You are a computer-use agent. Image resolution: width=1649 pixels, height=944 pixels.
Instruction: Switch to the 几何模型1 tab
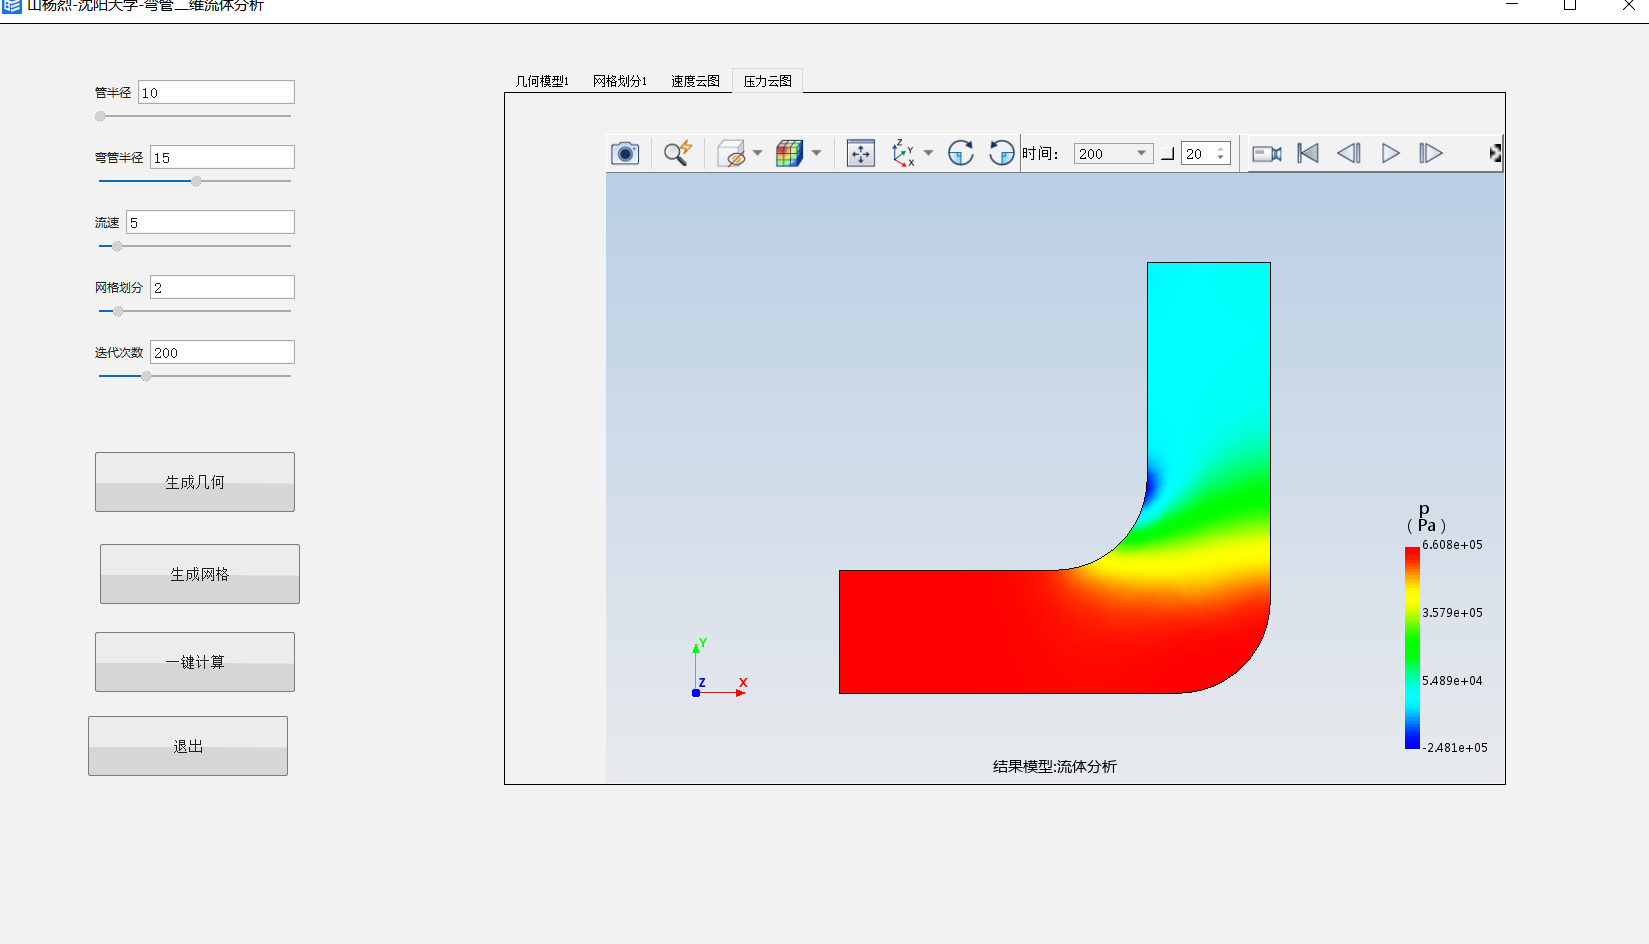pyautogui.click(x=542, y=81)
